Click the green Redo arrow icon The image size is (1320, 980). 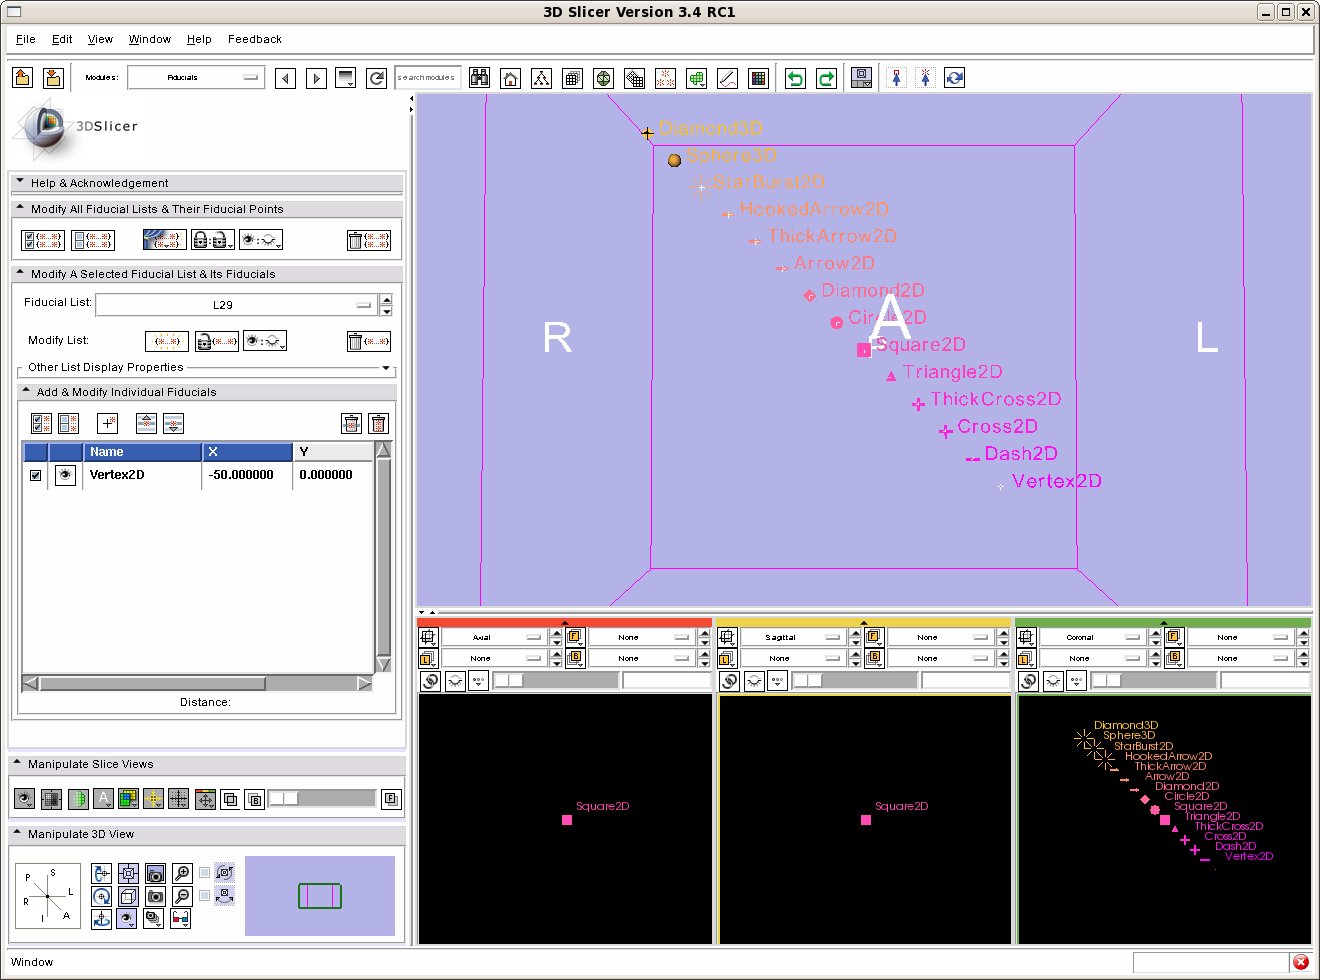click(x=826, y=78)
